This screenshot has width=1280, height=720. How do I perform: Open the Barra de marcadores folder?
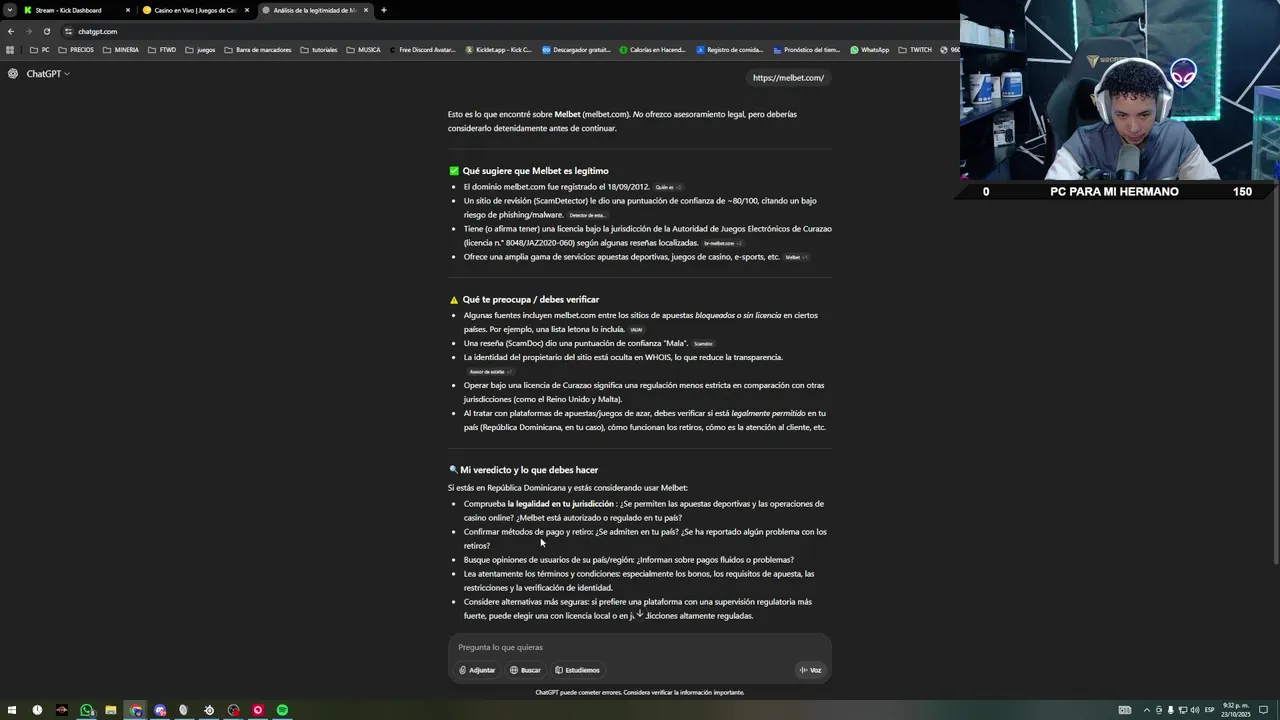[258, 50]
